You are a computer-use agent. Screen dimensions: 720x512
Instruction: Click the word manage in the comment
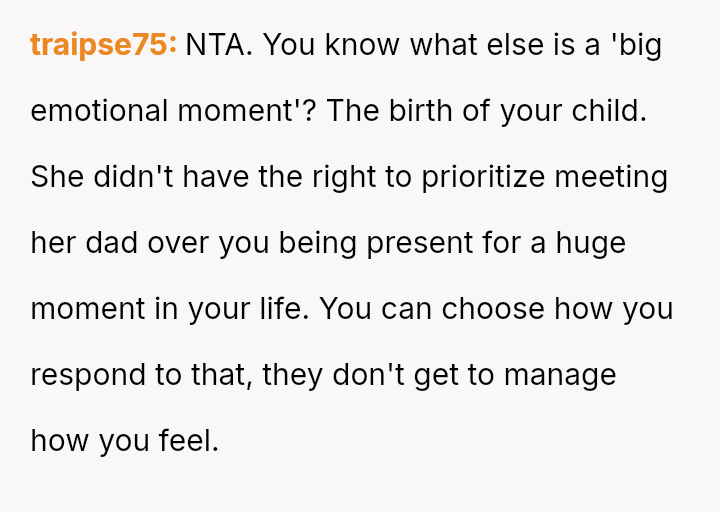[560, 375]
